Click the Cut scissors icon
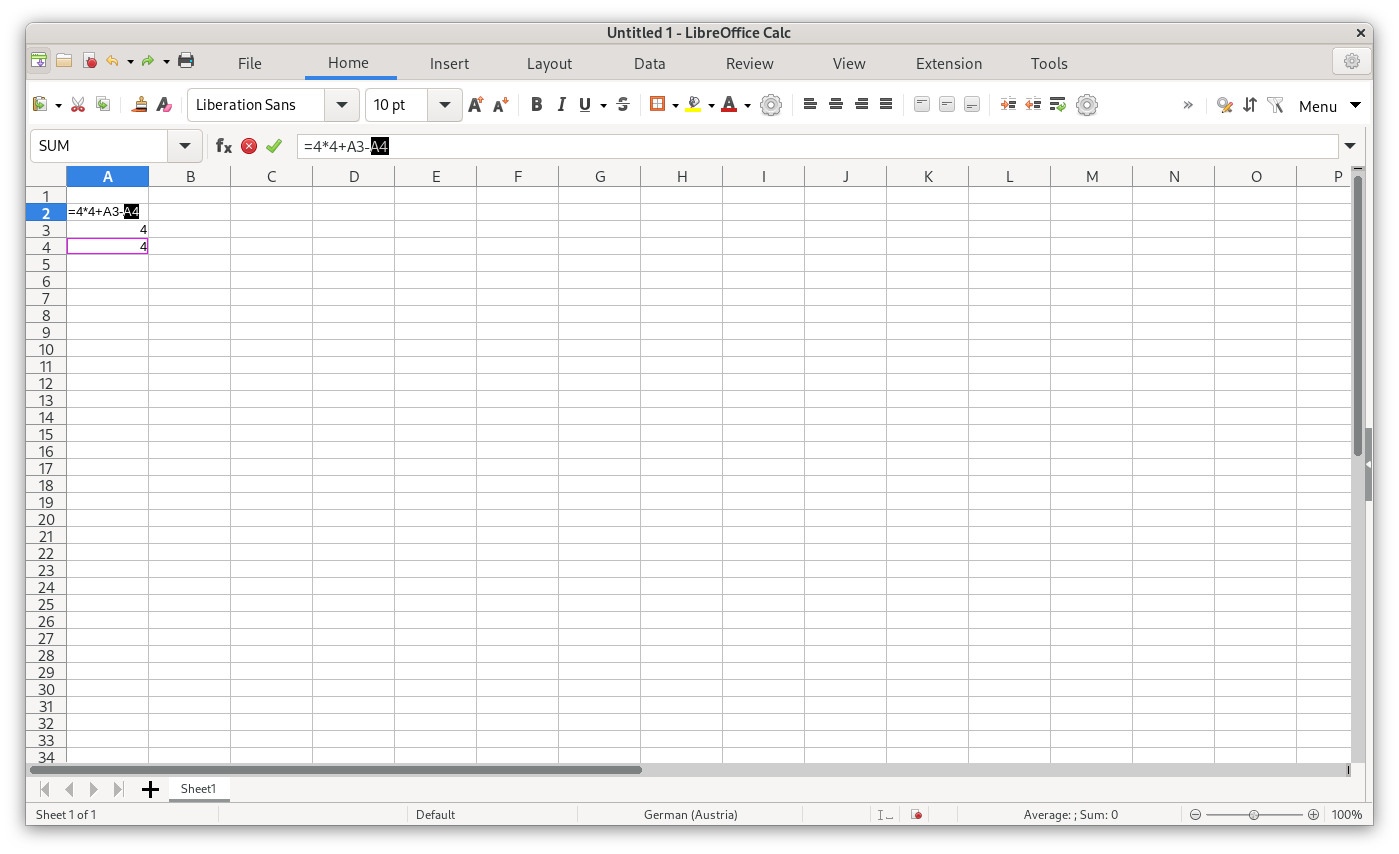The width and height of the screenshot is (1399, 854). (77, 105)
